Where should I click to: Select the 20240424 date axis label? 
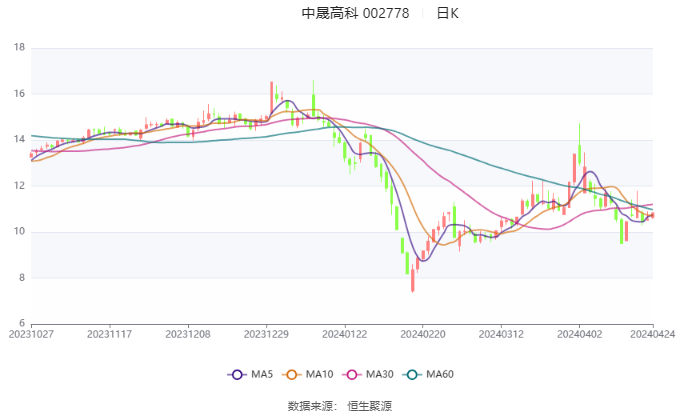coord(652,334)
